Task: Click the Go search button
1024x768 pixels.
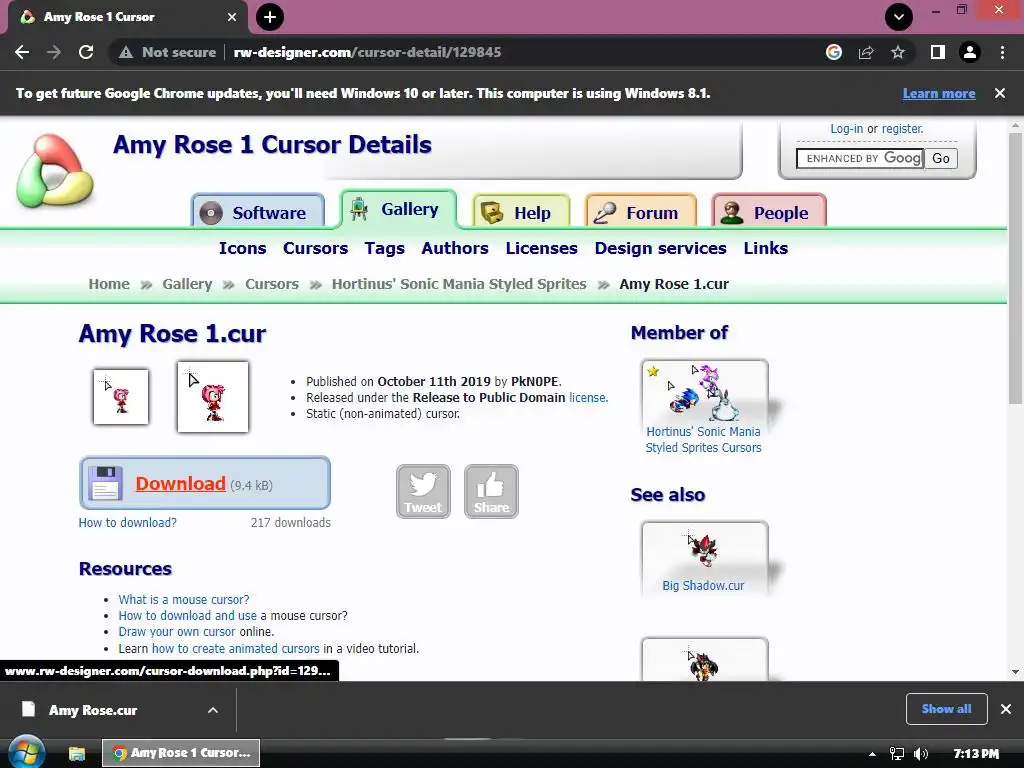Action: point(940,158)
